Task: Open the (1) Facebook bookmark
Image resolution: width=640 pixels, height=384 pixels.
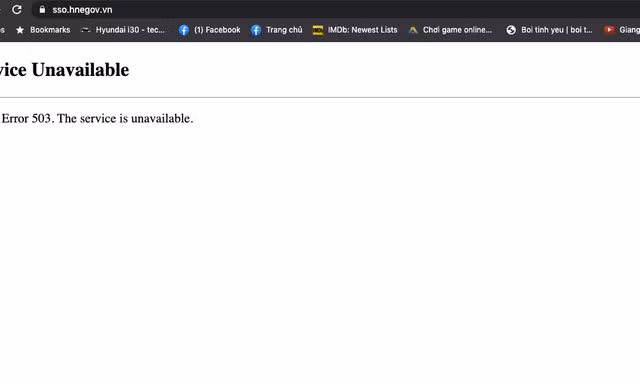Action: [209, 30]
